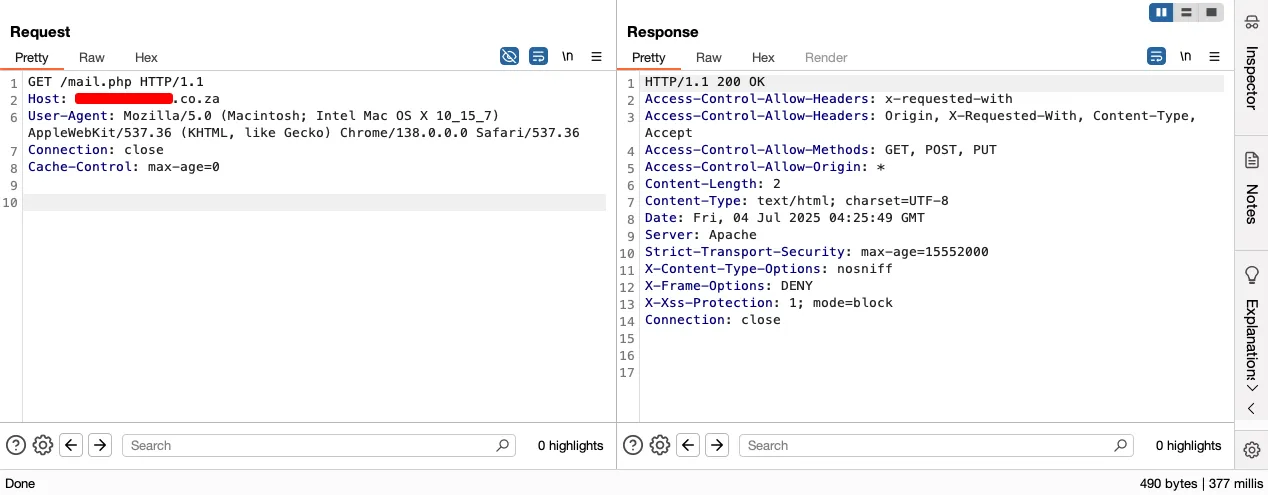Focus the Response search field
This screenshot has width=1268, height=495.
click(x=936, y=445)
